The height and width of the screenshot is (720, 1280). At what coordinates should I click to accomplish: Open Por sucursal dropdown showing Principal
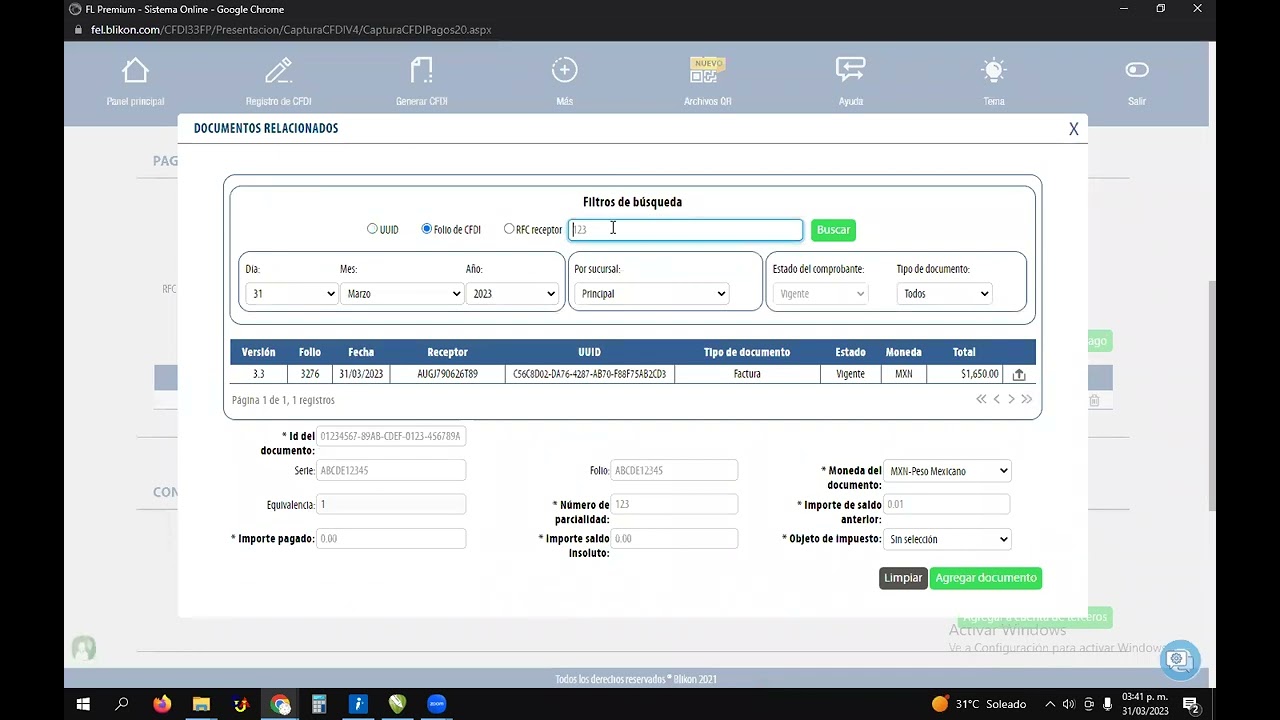651,294
